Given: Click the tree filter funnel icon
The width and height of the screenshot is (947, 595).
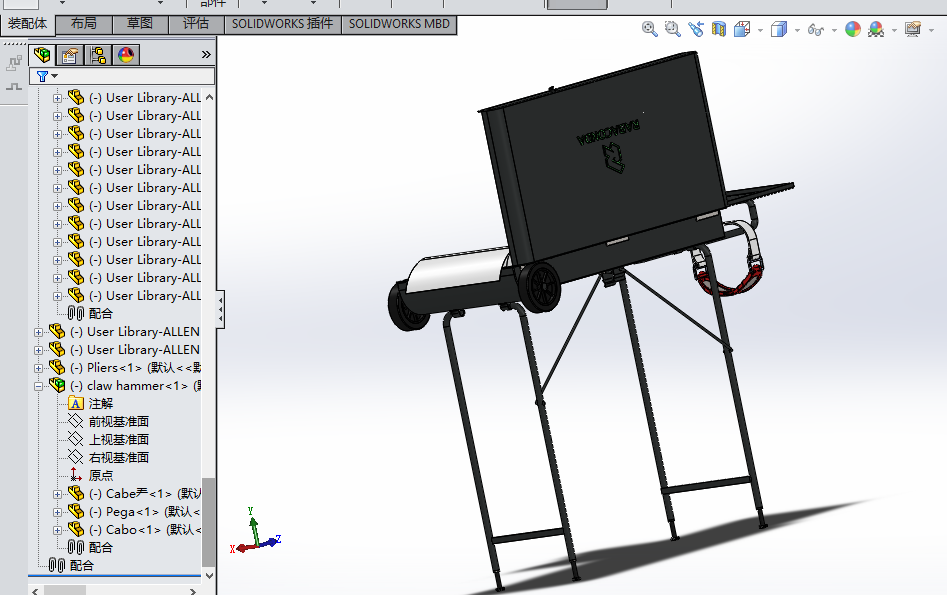Looking at the screenshot, I should [42, 76].
